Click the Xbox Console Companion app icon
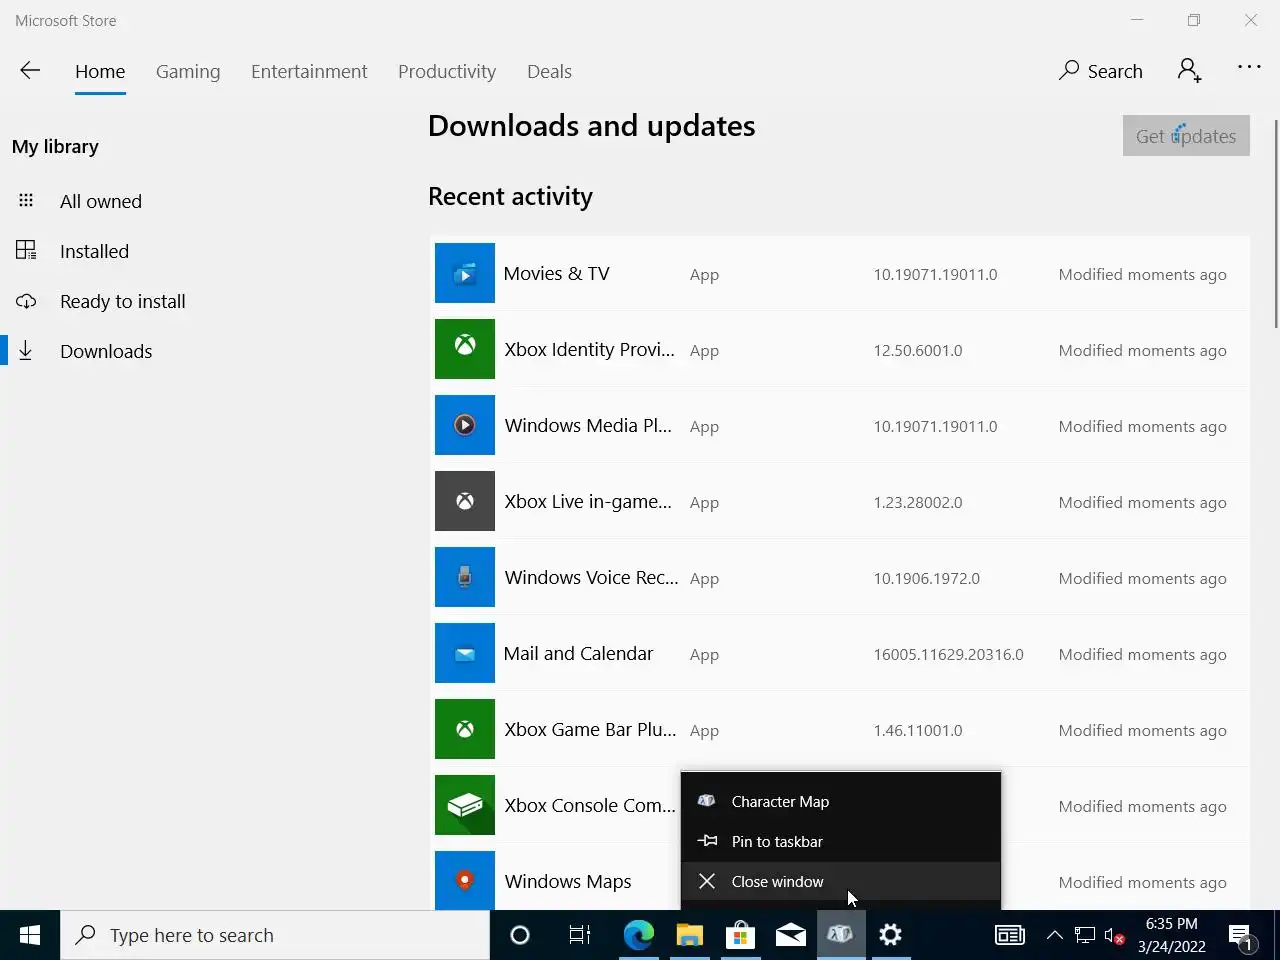This screenshot has width=1280, height=960. 465,805
